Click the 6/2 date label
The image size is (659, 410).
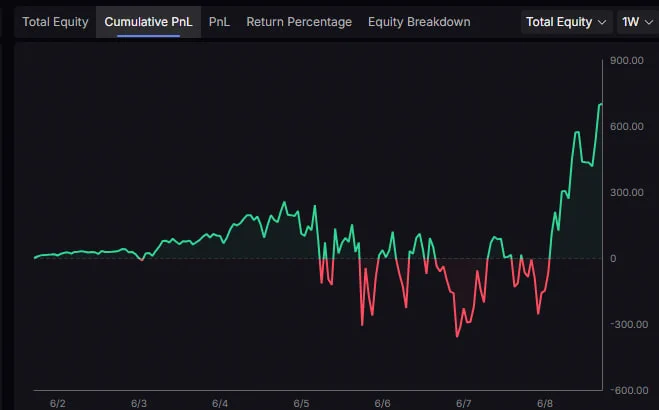tap(58, 404)
